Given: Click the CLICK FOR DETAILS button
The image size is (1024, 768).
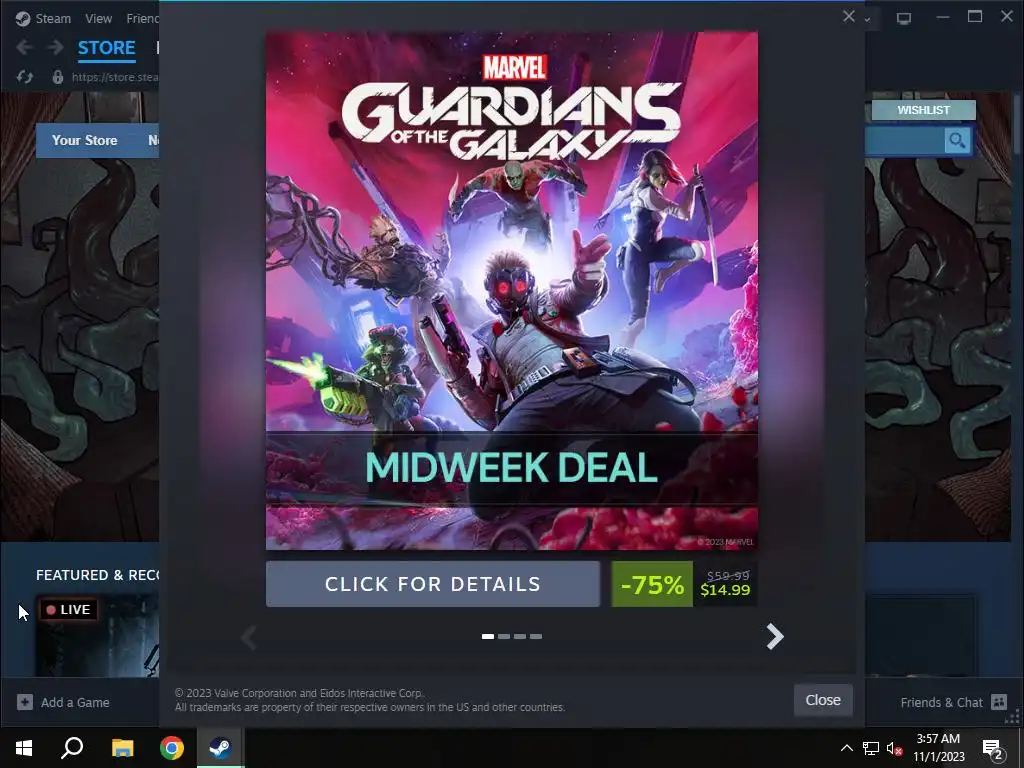Looking at the screenshot, I should coord(433,584).
